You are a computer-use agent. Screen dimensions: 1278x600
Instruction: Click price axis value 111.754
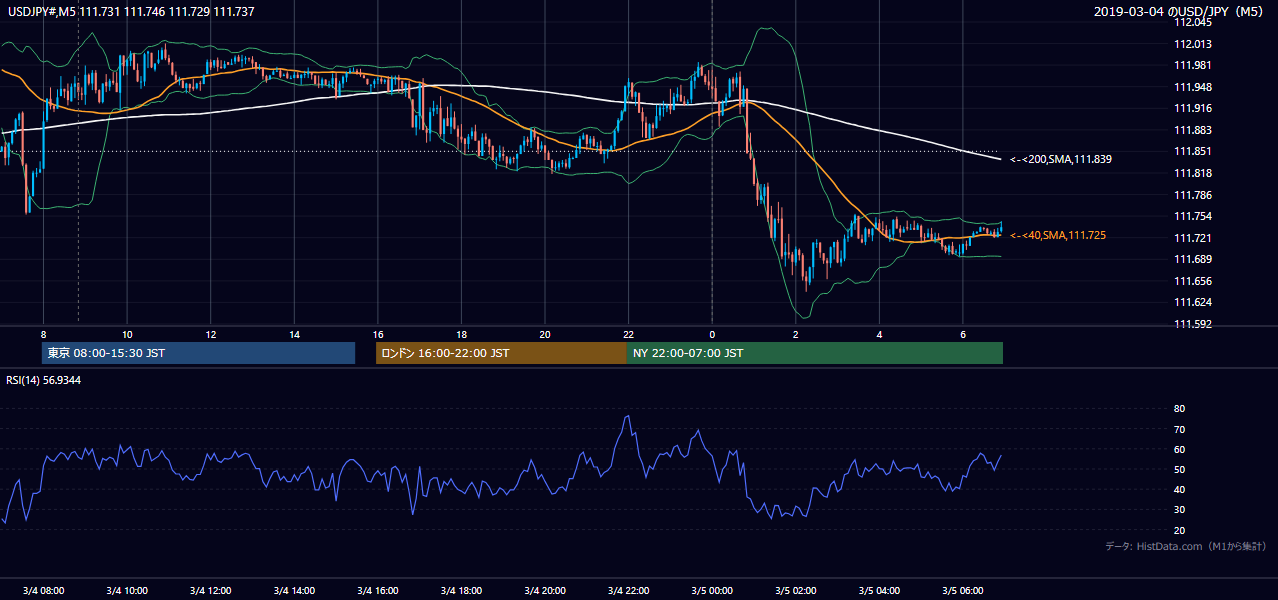tap(1194, 216)
